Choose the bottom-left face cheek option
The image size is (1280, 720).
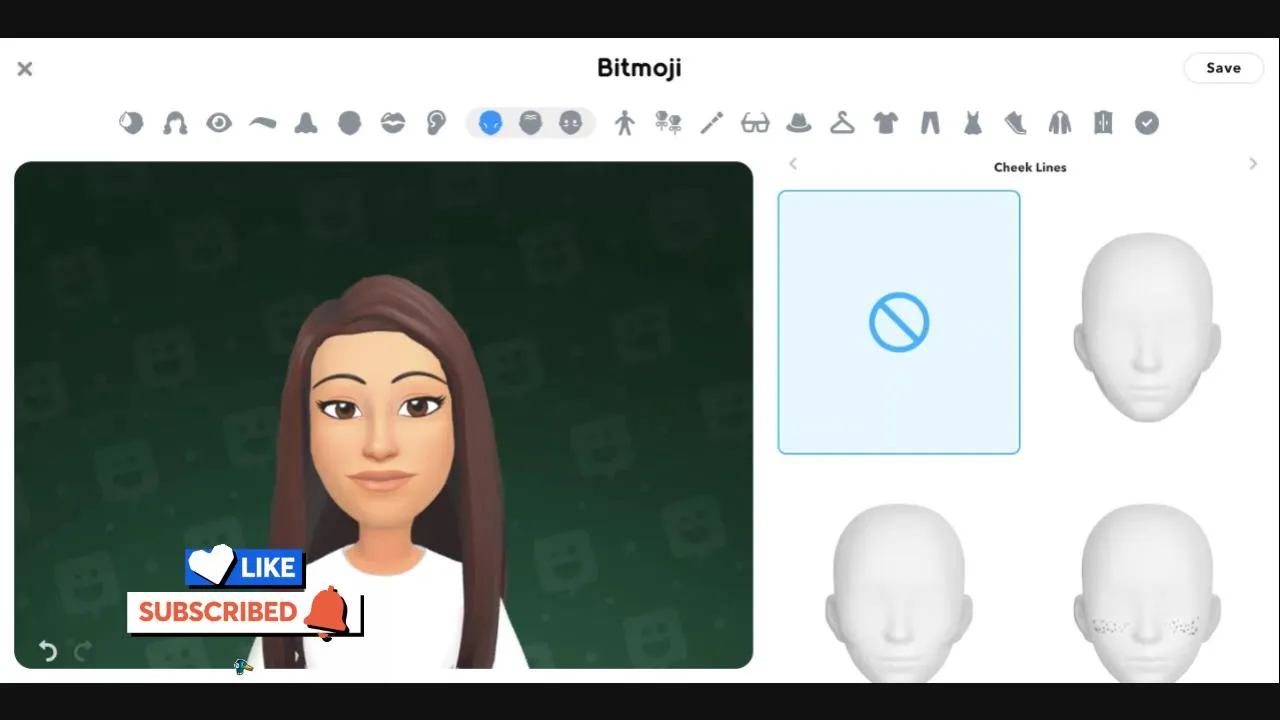tap(899, 592)
